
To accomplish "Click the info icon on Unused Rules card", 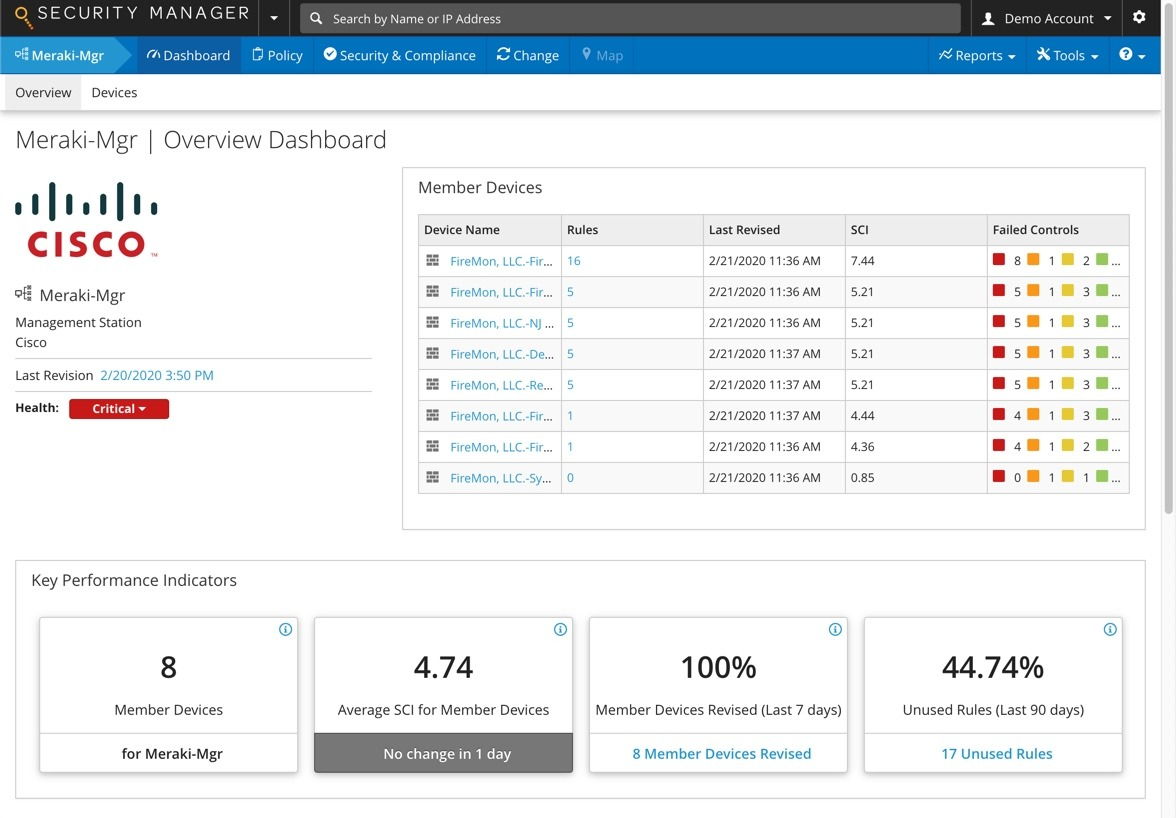I will pos(1110,629).
